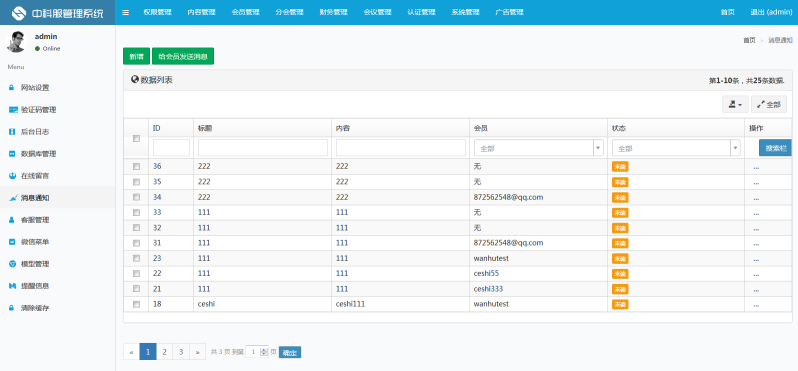Expand the export dropdown button

(735, 104)
